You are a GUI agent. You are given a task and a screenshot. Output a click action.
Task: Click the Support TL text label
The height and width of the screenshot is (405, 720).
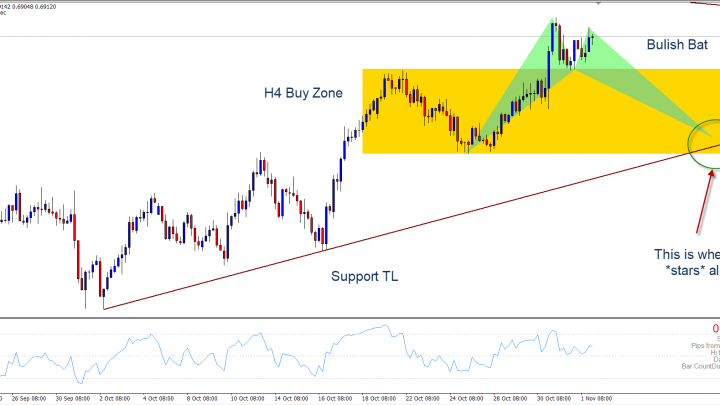click(364, 275)
